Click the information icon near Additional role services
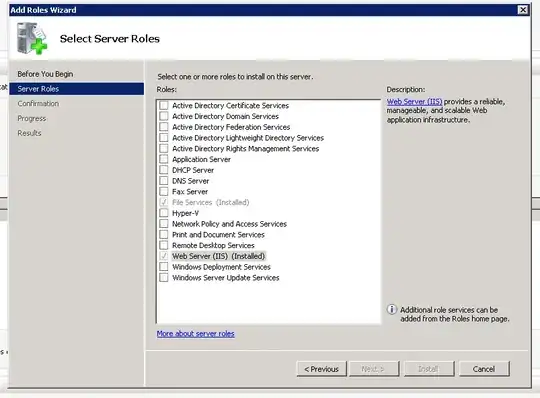The image size is (540, 398). coord(392,309)
